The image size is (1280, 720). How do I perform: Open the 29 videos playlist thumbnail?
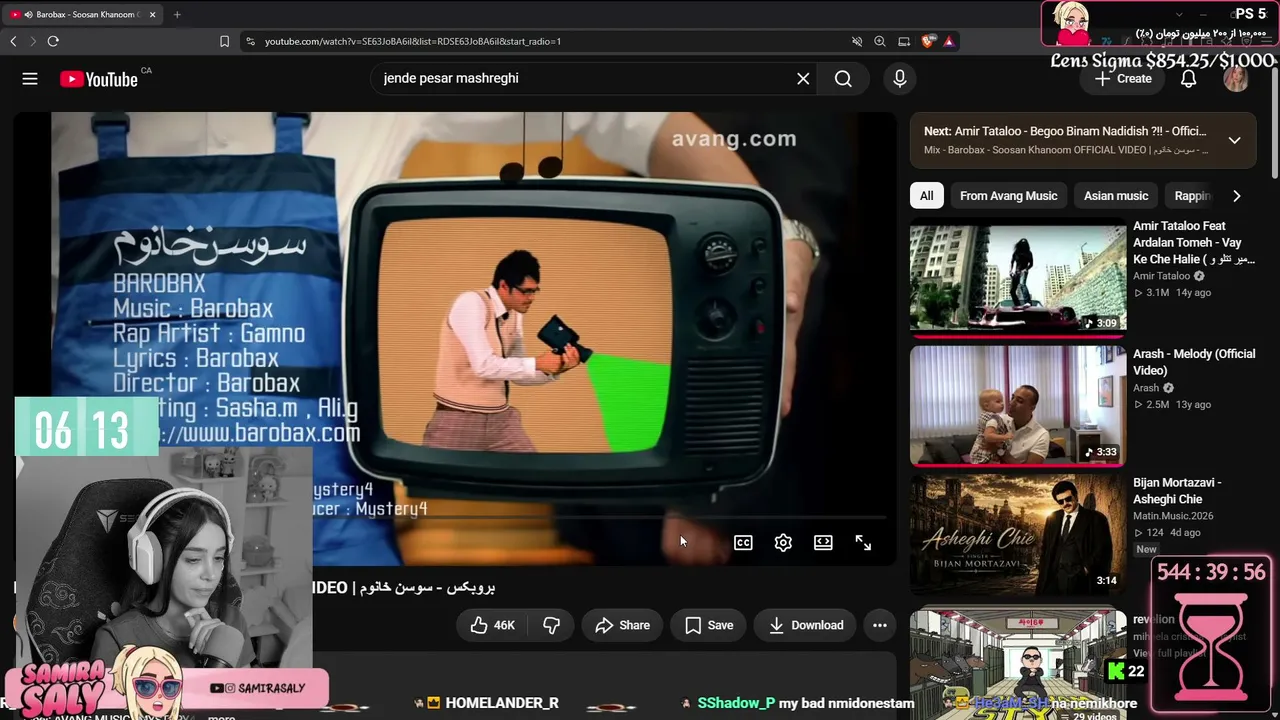[1018, 665]
